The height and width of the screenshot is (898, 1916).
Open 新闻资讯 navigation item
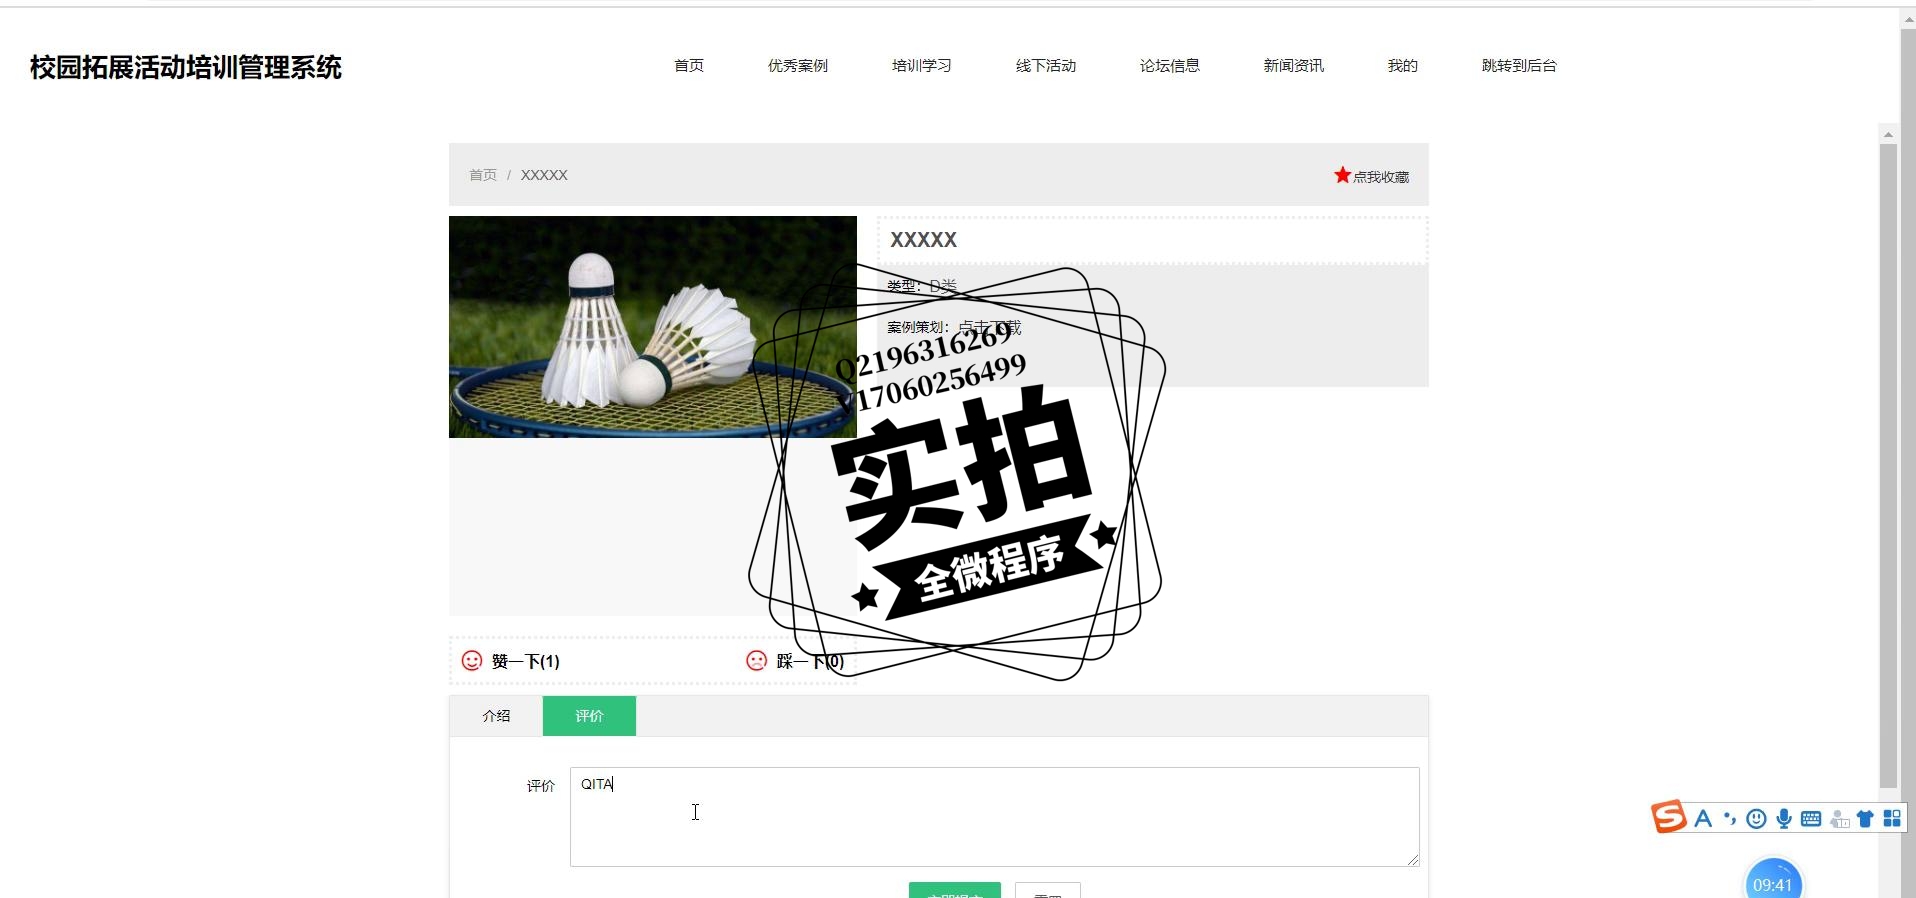[1294, 66]
